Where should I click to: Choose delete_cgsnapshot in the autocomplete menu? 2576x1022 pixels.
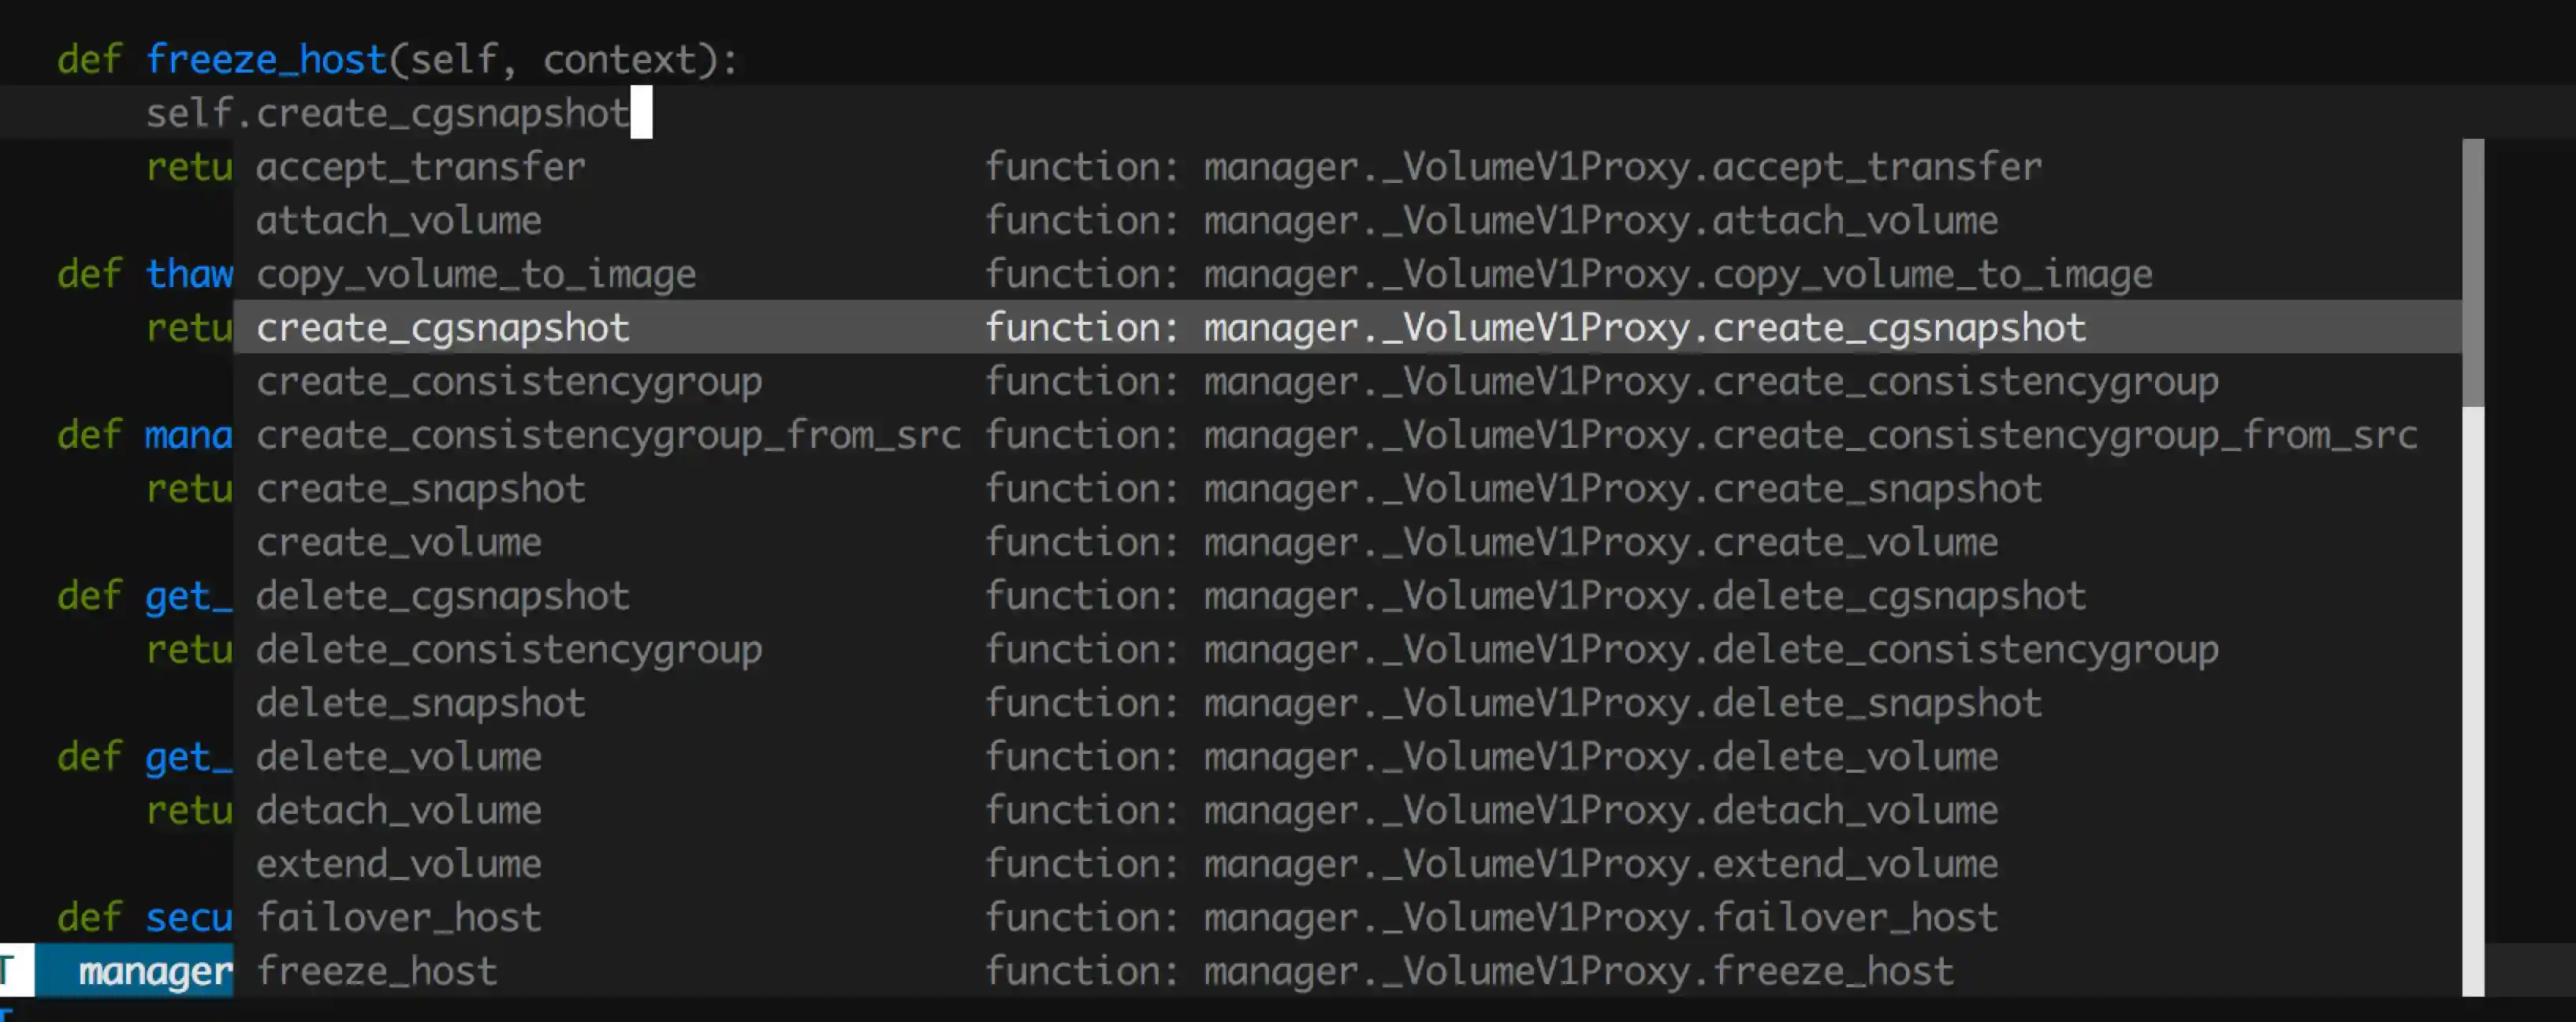click(443, 597)
